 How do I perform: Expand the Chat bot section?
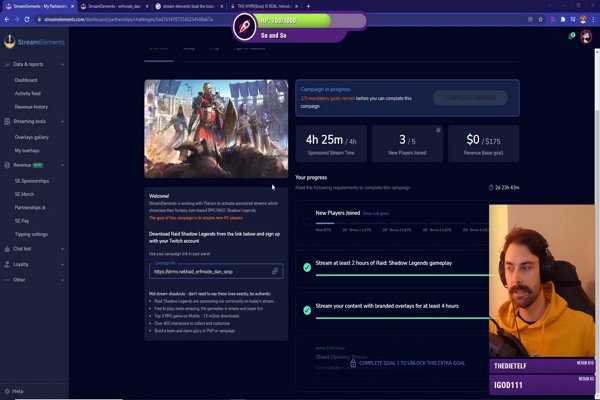click(62, 249)
